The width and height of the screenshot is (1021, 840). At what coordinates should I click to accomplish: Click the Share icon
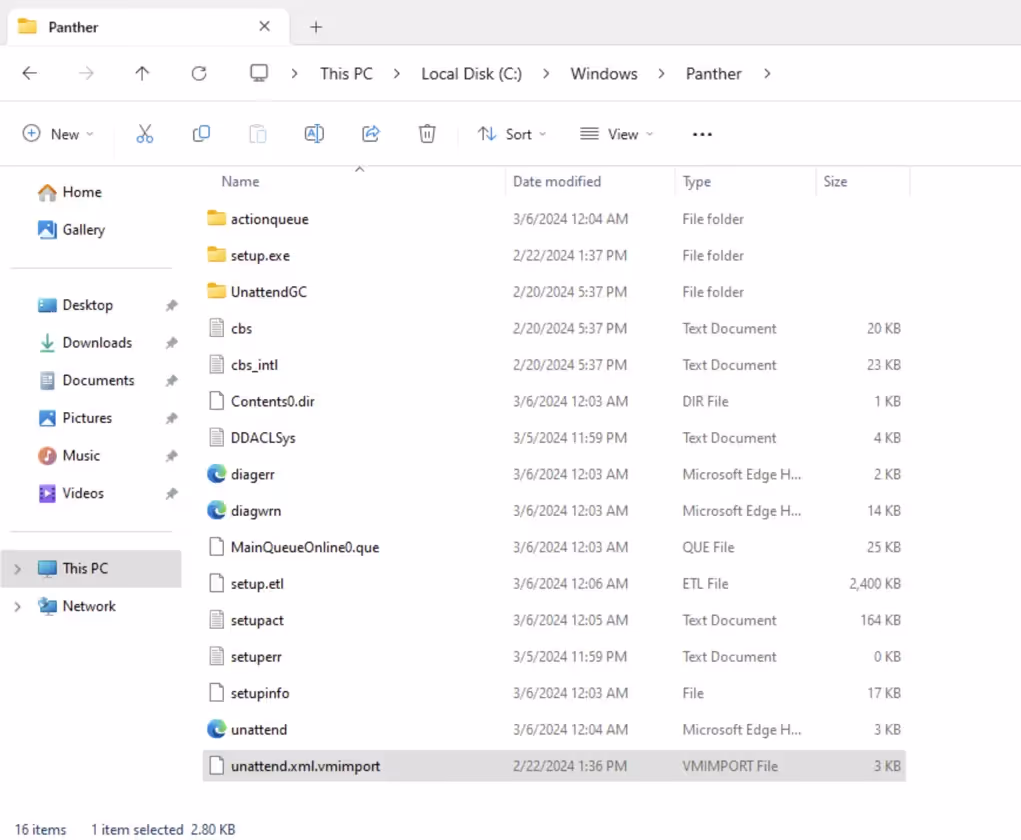pos(371,134)
